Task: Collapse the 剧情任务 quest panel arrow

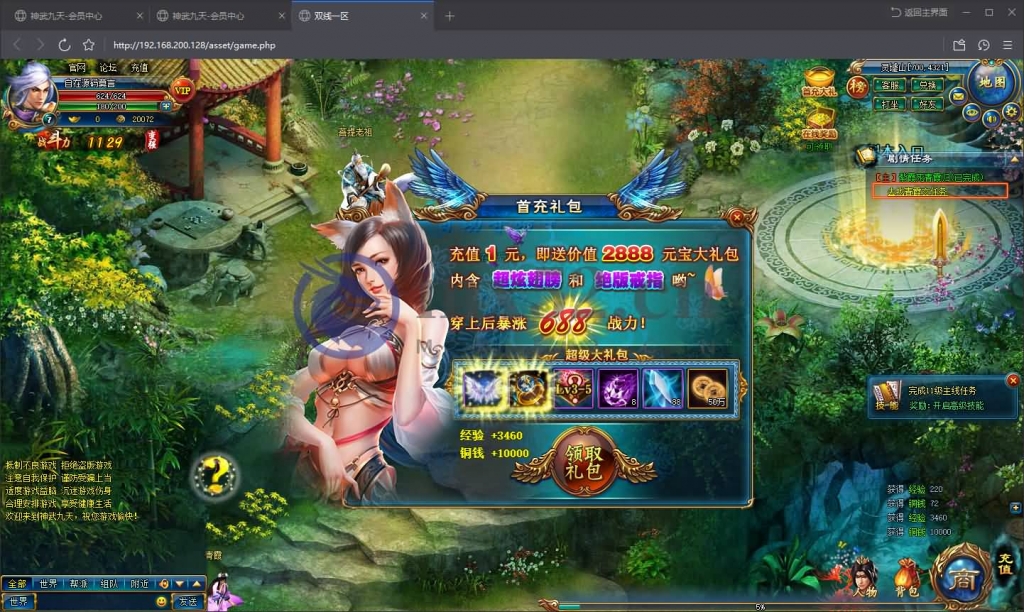Action: (1013, 158)
